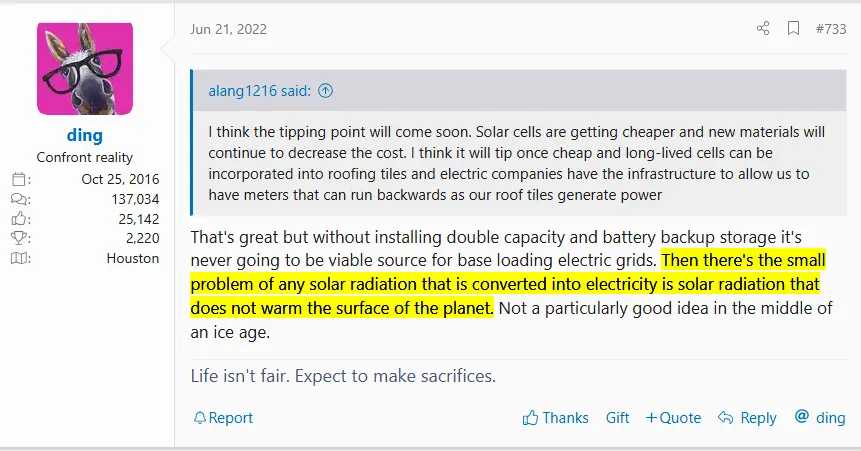This screenshot has width=861, height=451.
Task: Click the messages count speech bubble icon
Action: click(20, 199)
